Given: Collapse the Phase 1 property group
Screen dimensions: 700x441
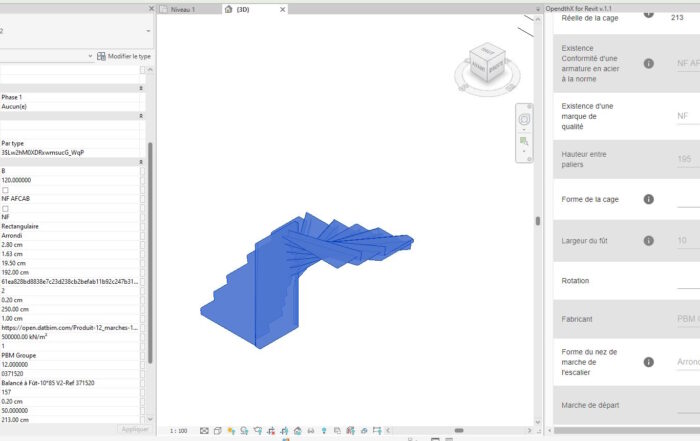Looking at the screenshot, I should tap(142, 88).
